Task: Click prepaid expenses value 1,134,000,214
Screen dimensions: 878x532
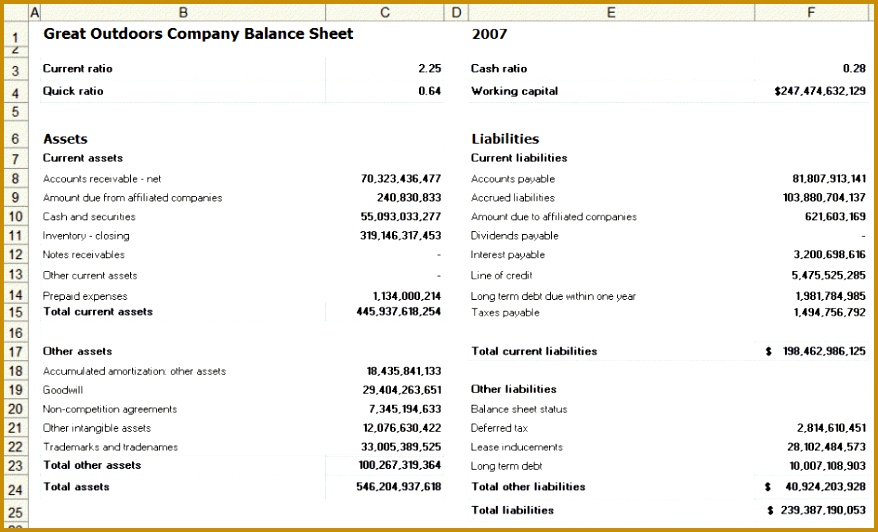Action: 407,296
